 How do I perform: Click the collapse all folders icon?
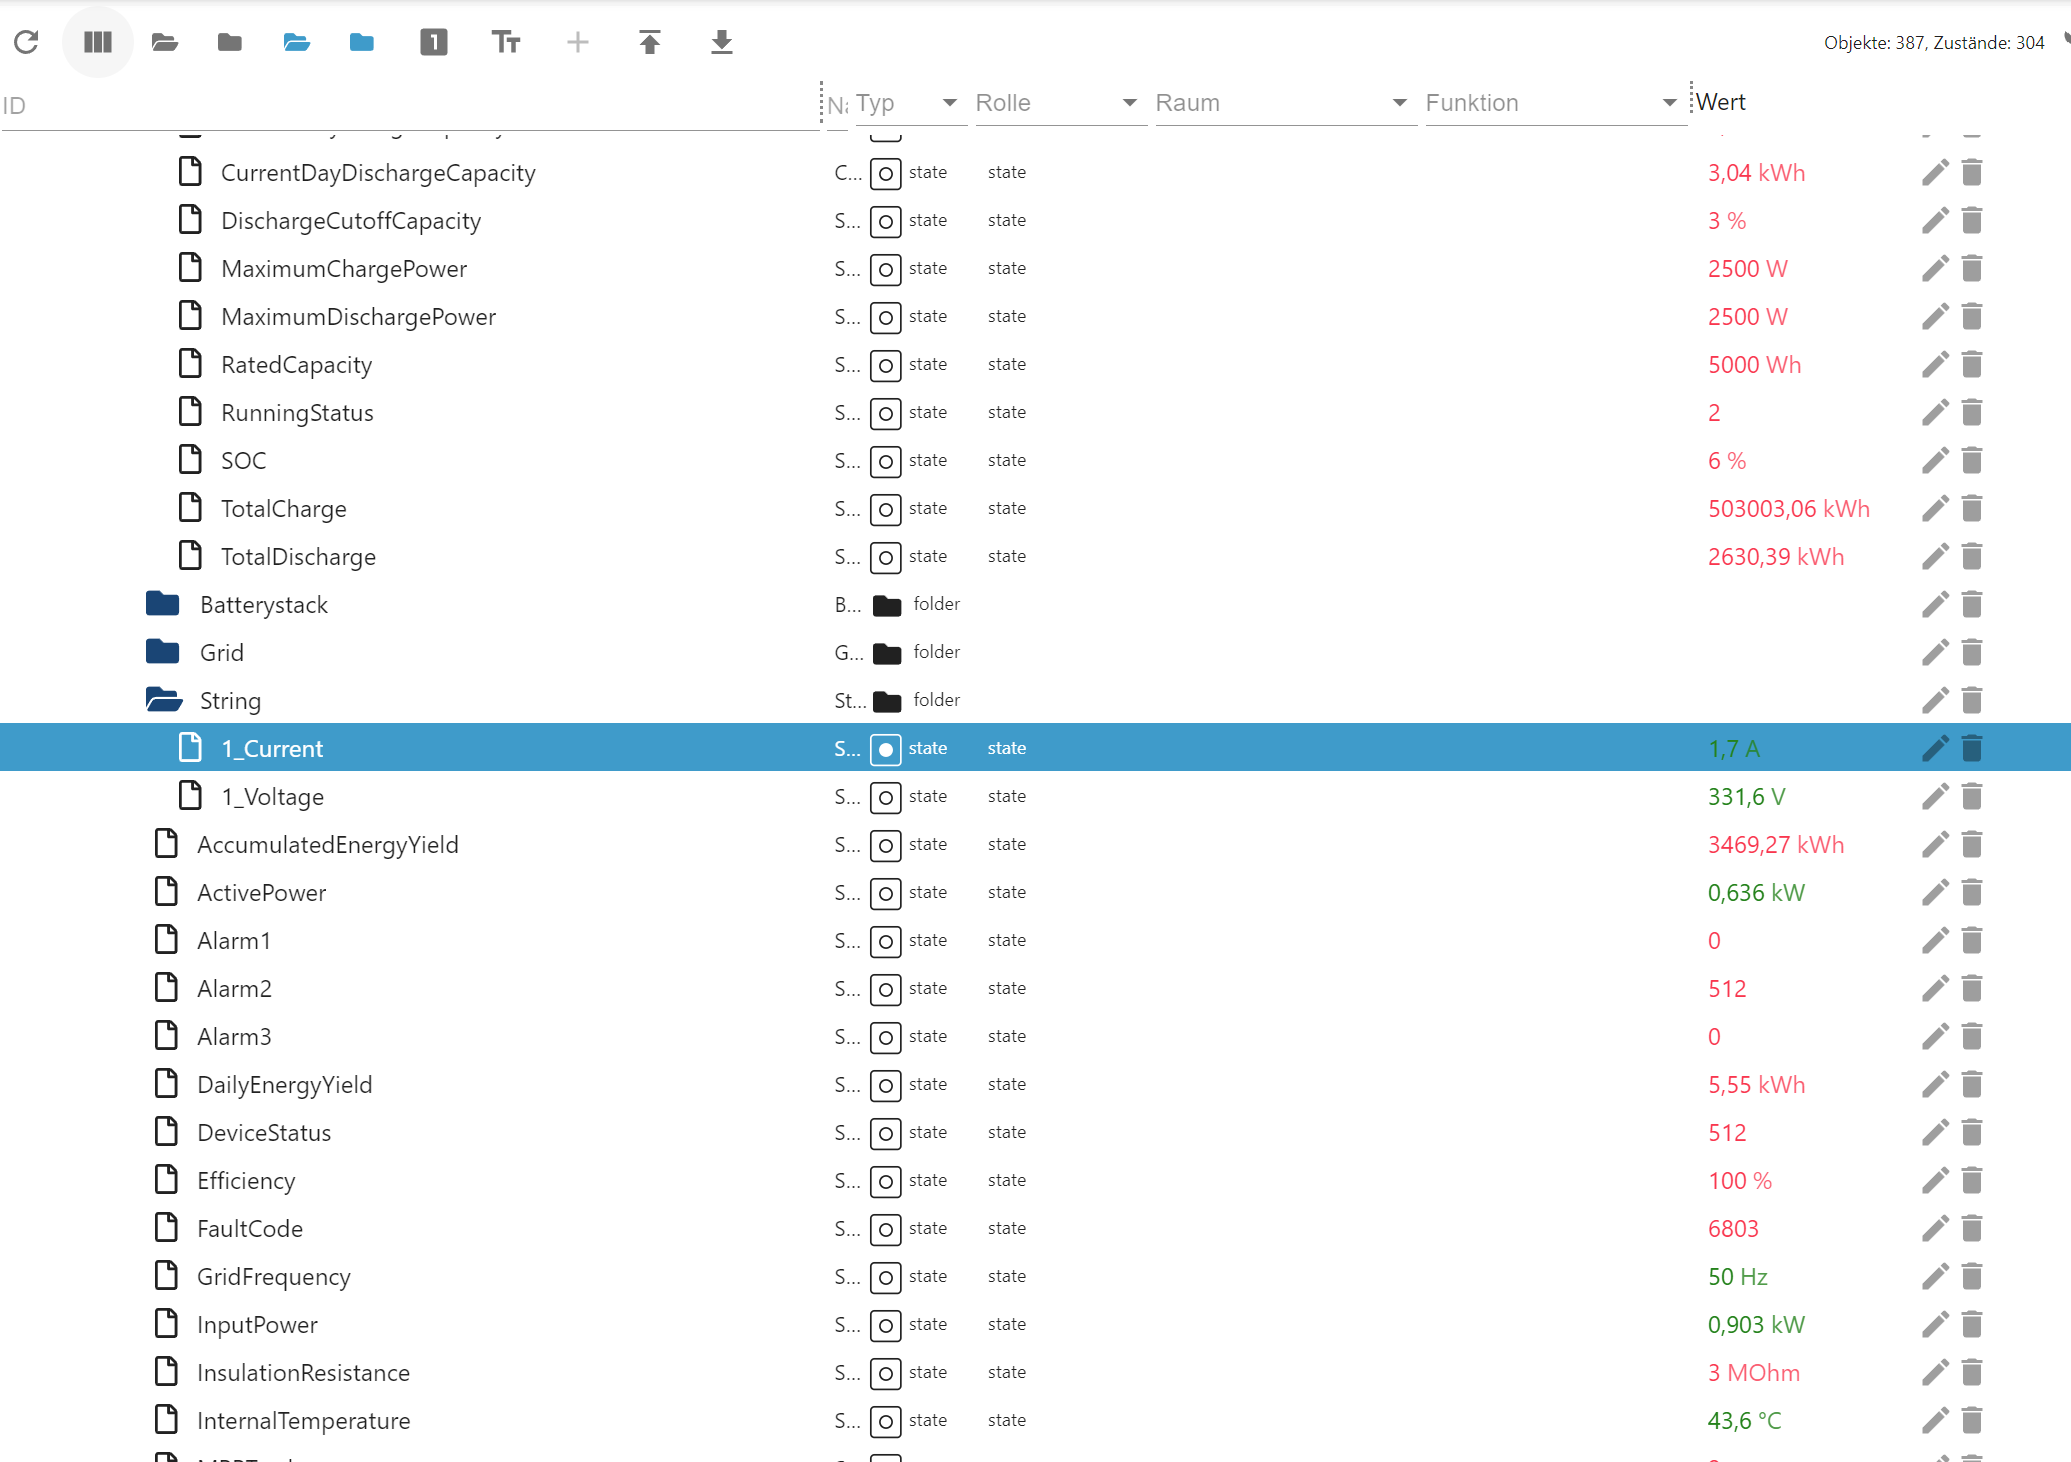pyautogui.click(x=230, y=42)
